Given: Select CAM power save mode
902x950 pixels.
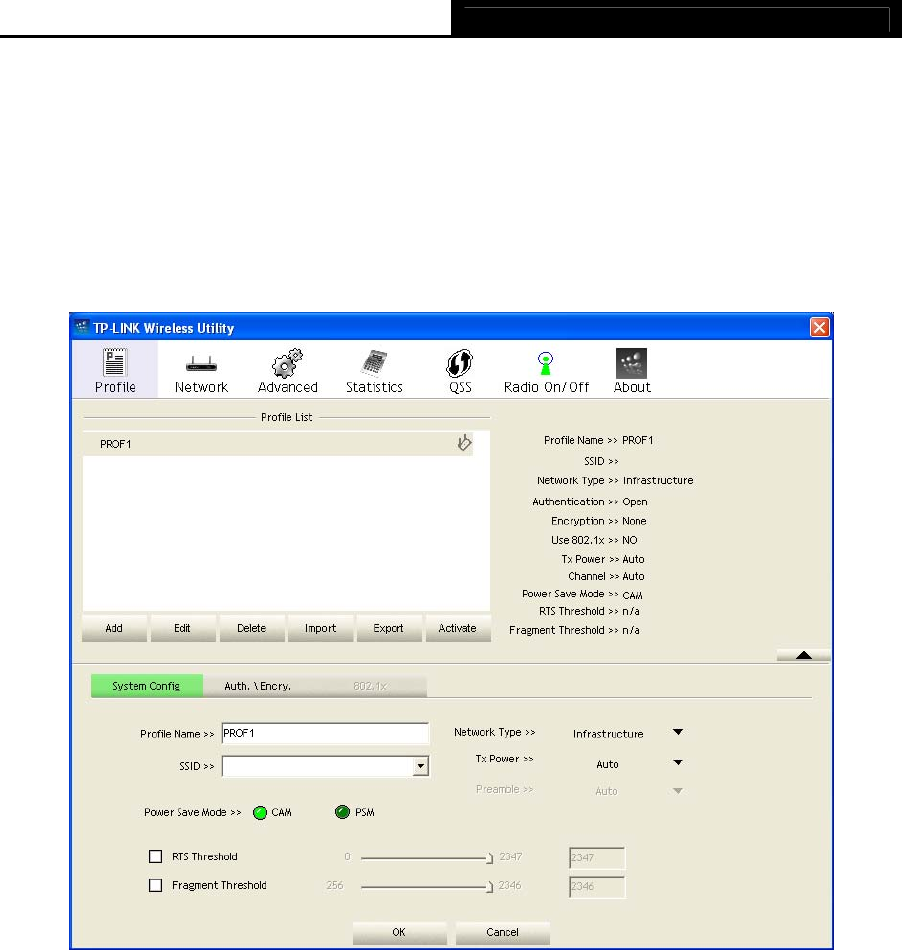Looking at the screenshot, I should click(260, 812).
